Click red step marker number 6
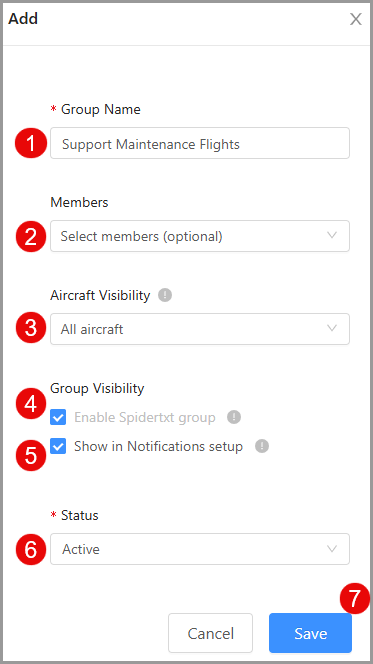 [31, 549]
